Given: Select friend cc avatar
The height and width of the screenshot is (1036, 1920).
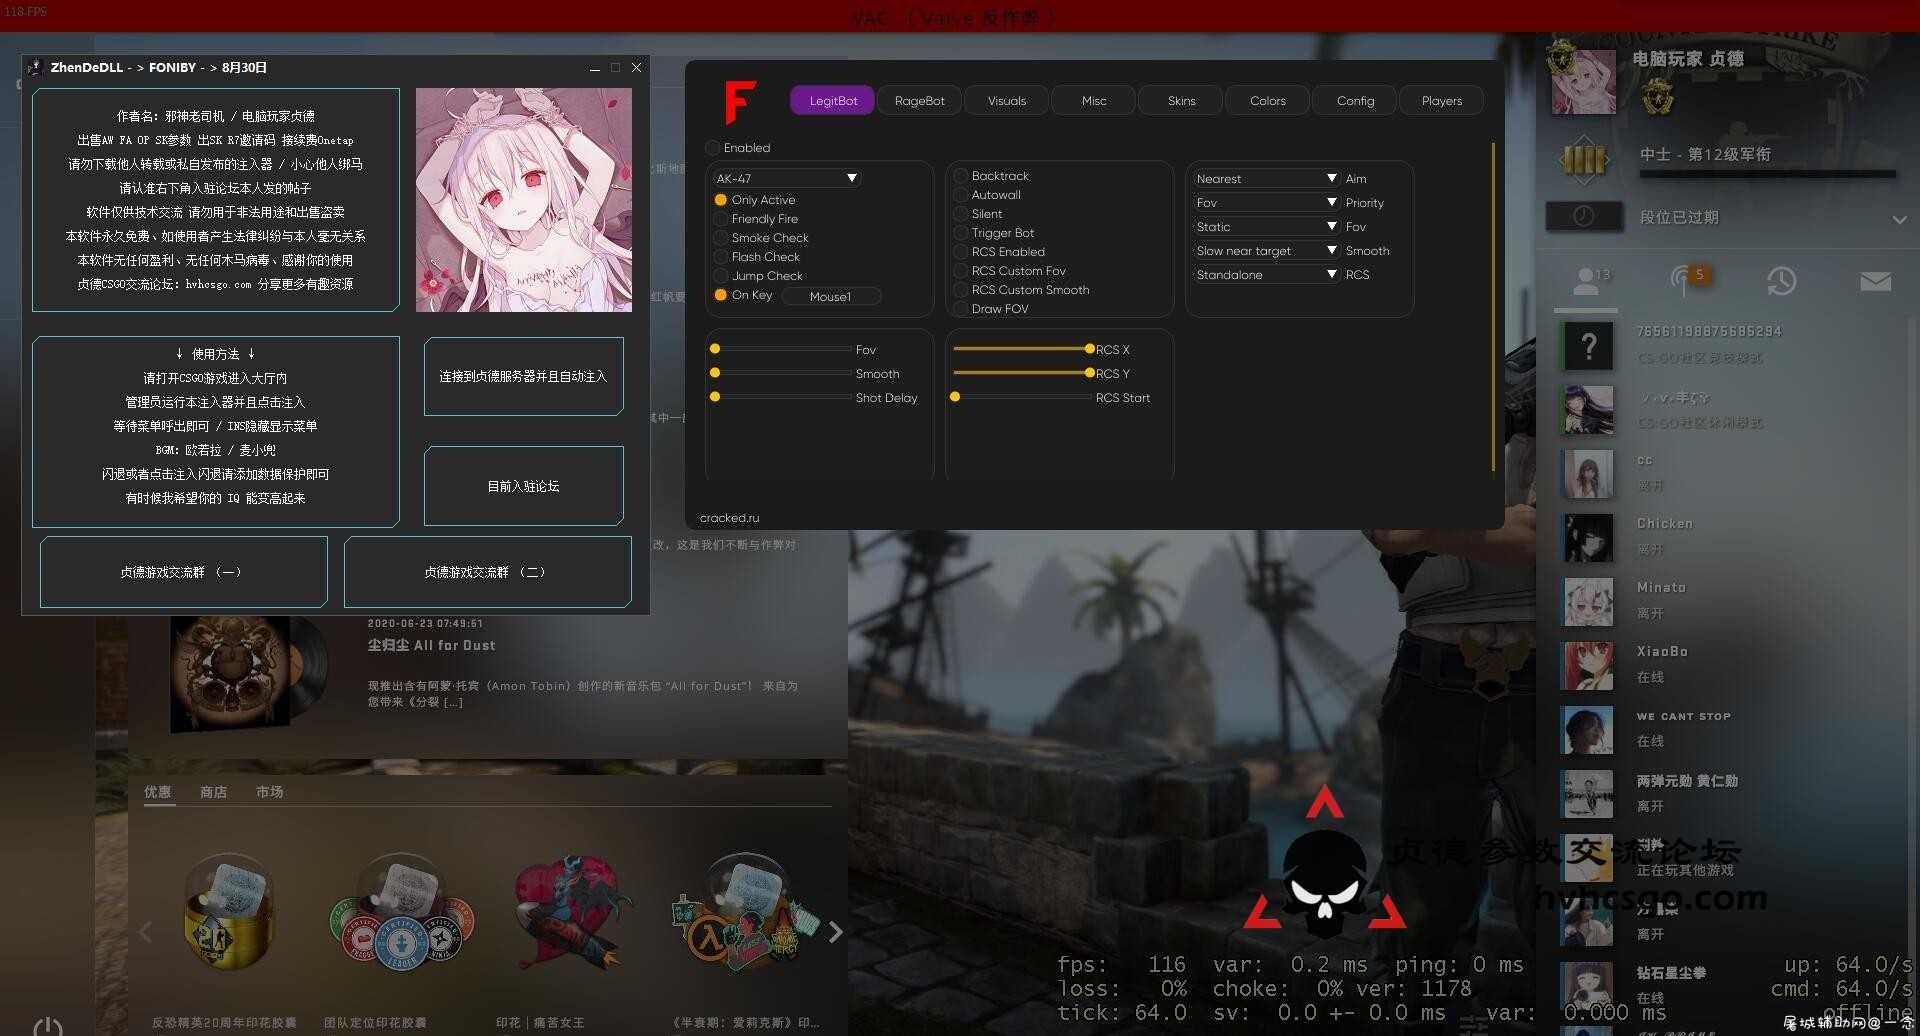Looking at the screenshot, I should click(x=1588, y=474).
